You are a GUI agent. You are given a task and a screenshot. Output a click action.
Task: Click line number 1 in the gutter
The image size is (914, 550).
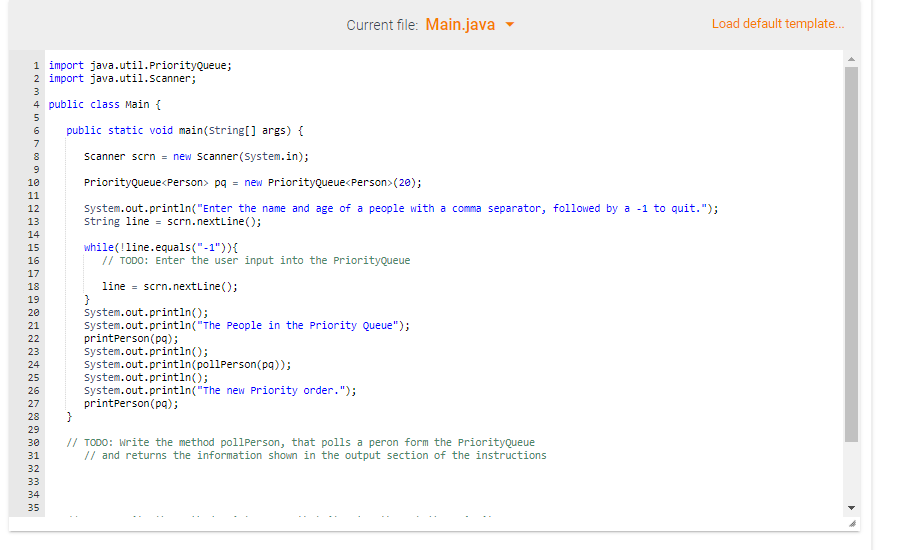tap(36, 65)
